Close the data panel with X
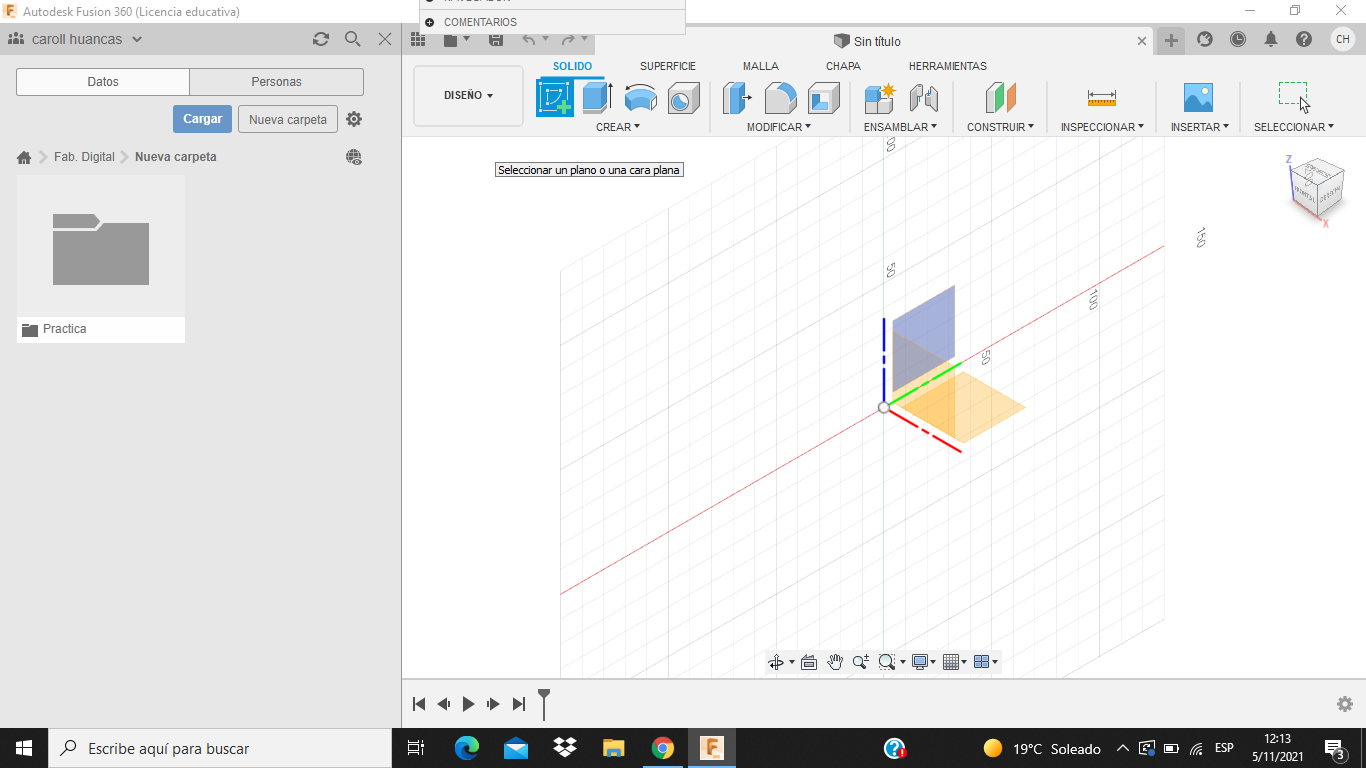 point(385,39)
